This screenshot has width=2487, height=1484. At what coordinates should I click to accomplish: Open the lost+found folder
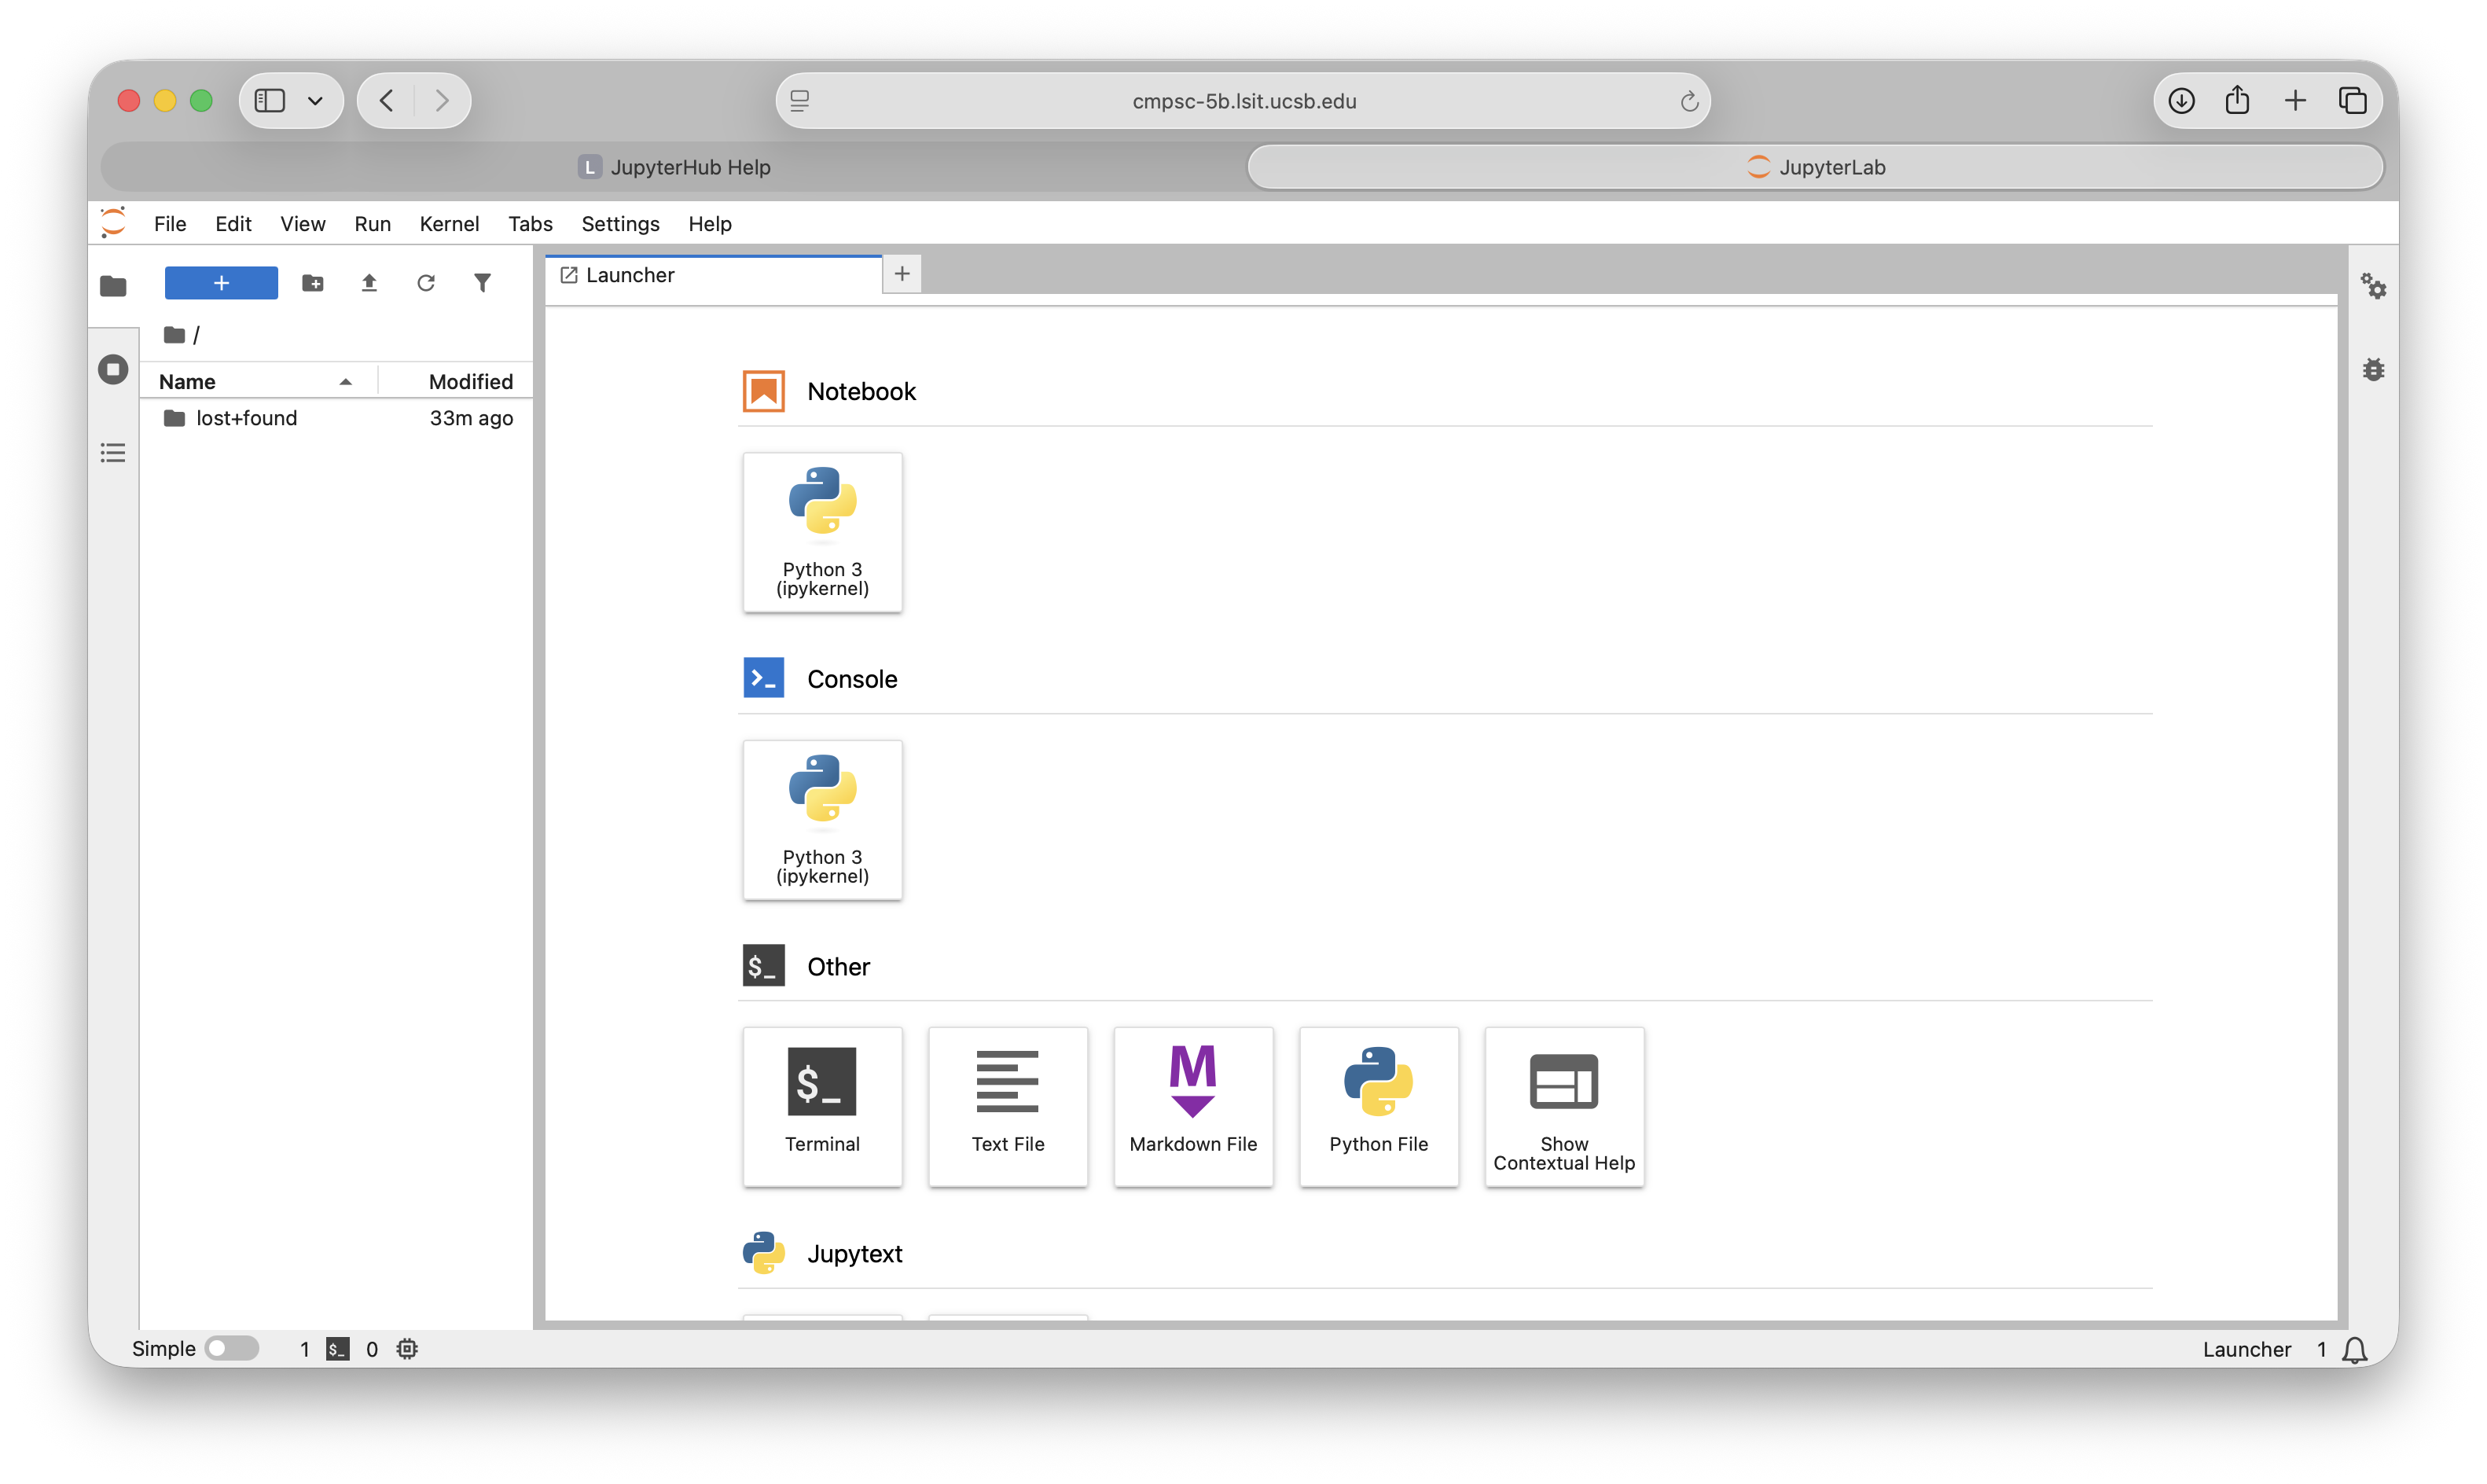[x=246, y=418]
